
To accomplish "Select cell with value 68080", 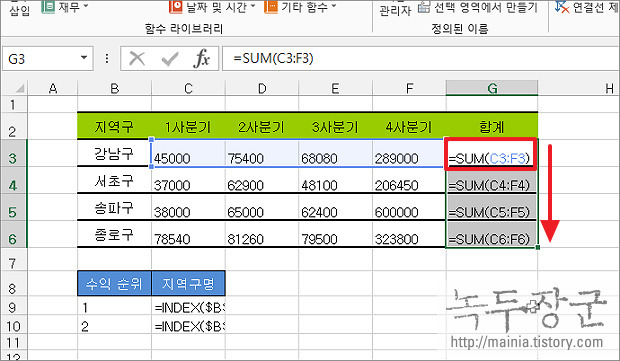I will point(335,153).
